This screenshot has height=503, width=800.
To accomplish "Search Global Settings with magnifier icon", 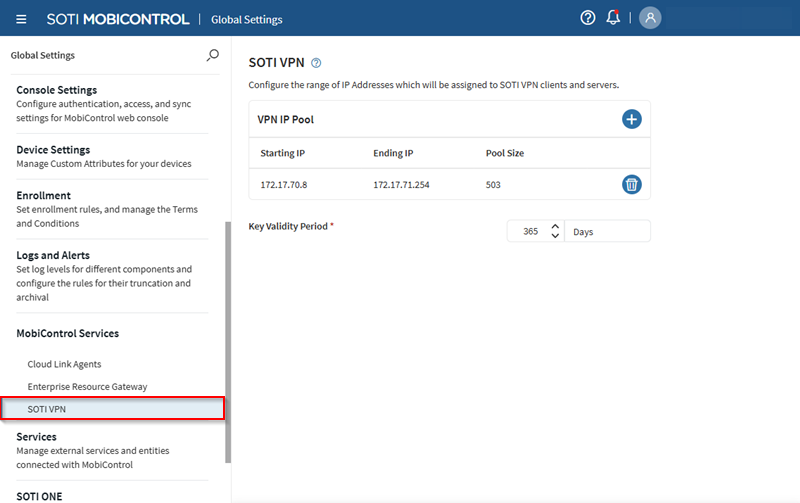I will (213, 55).
